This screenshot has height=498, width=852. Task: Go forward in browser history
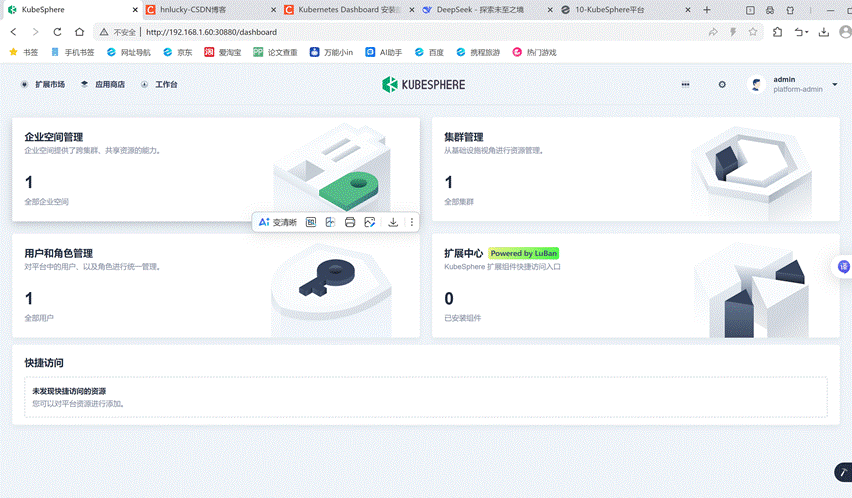[35, 32]
